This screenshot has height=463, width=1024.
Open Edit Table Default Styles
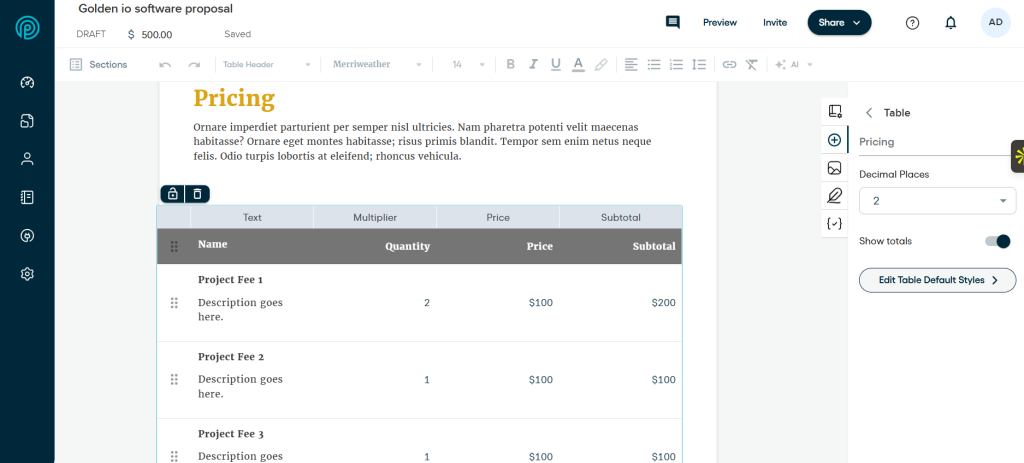[937, 280]
